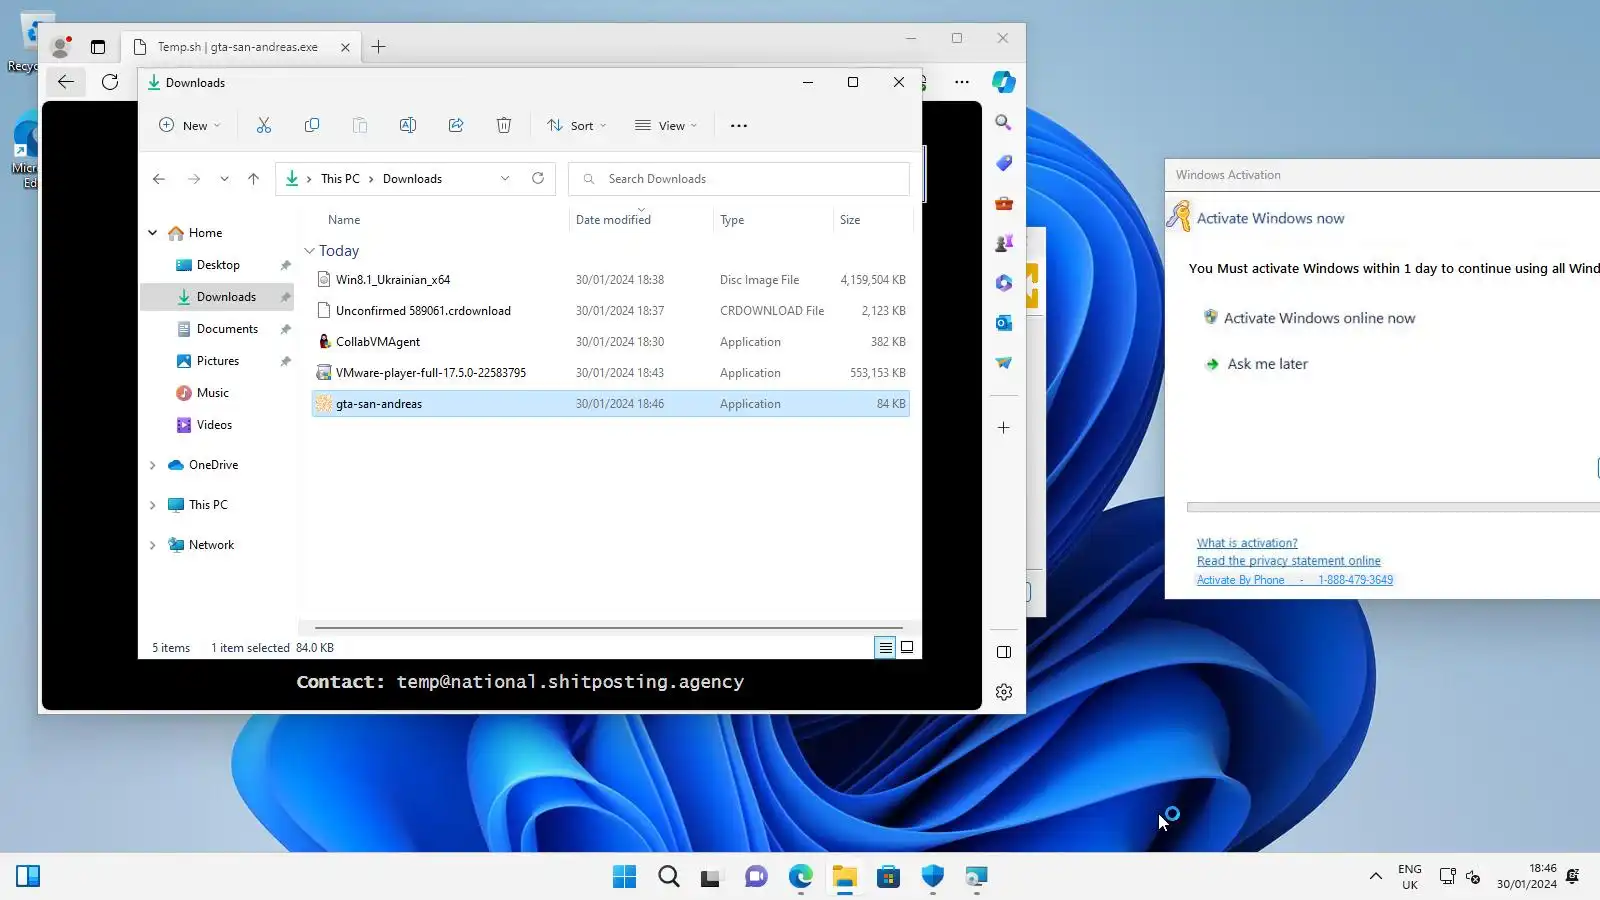The width and height of the screenshot is (1600, 900).
Task: Open Read the privacy statement online link
Action: click(x=1288, y=561)
